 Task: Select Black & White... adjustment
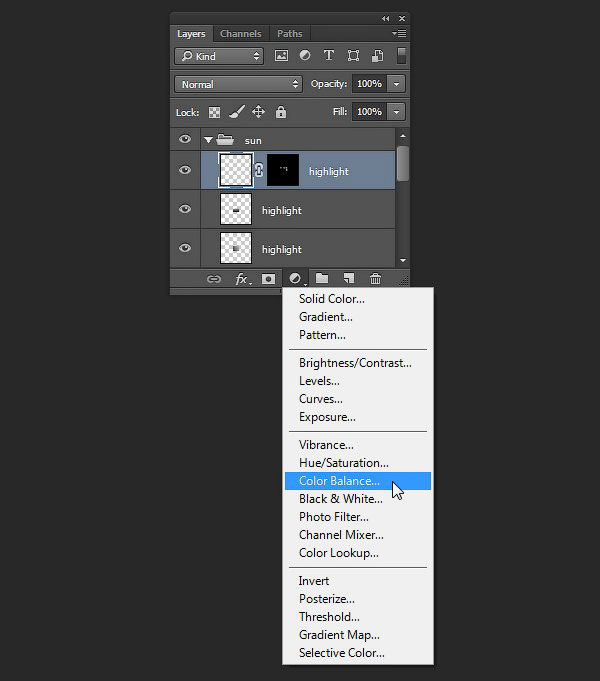pos(358,499)
